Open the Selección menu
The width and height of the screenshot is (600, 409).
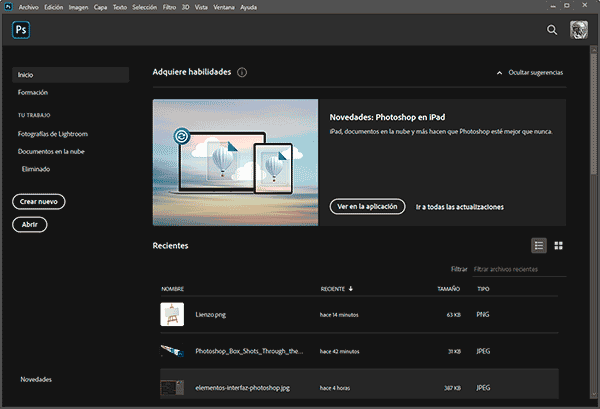click(145, 7)
